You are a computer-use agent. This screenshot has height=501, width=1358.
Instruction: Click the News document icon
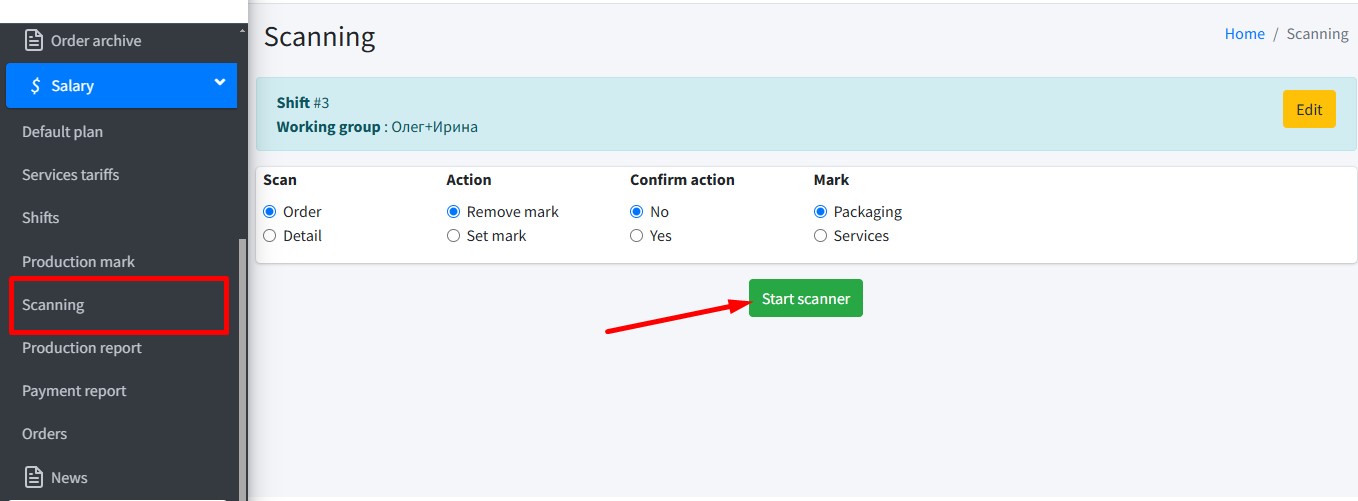(34, 477)
